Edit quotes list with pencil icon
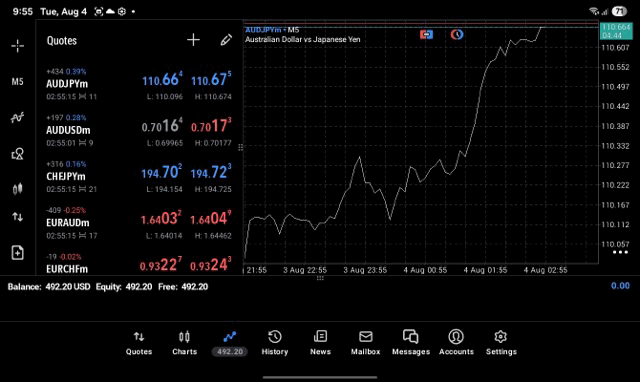 tap(226, 40)
